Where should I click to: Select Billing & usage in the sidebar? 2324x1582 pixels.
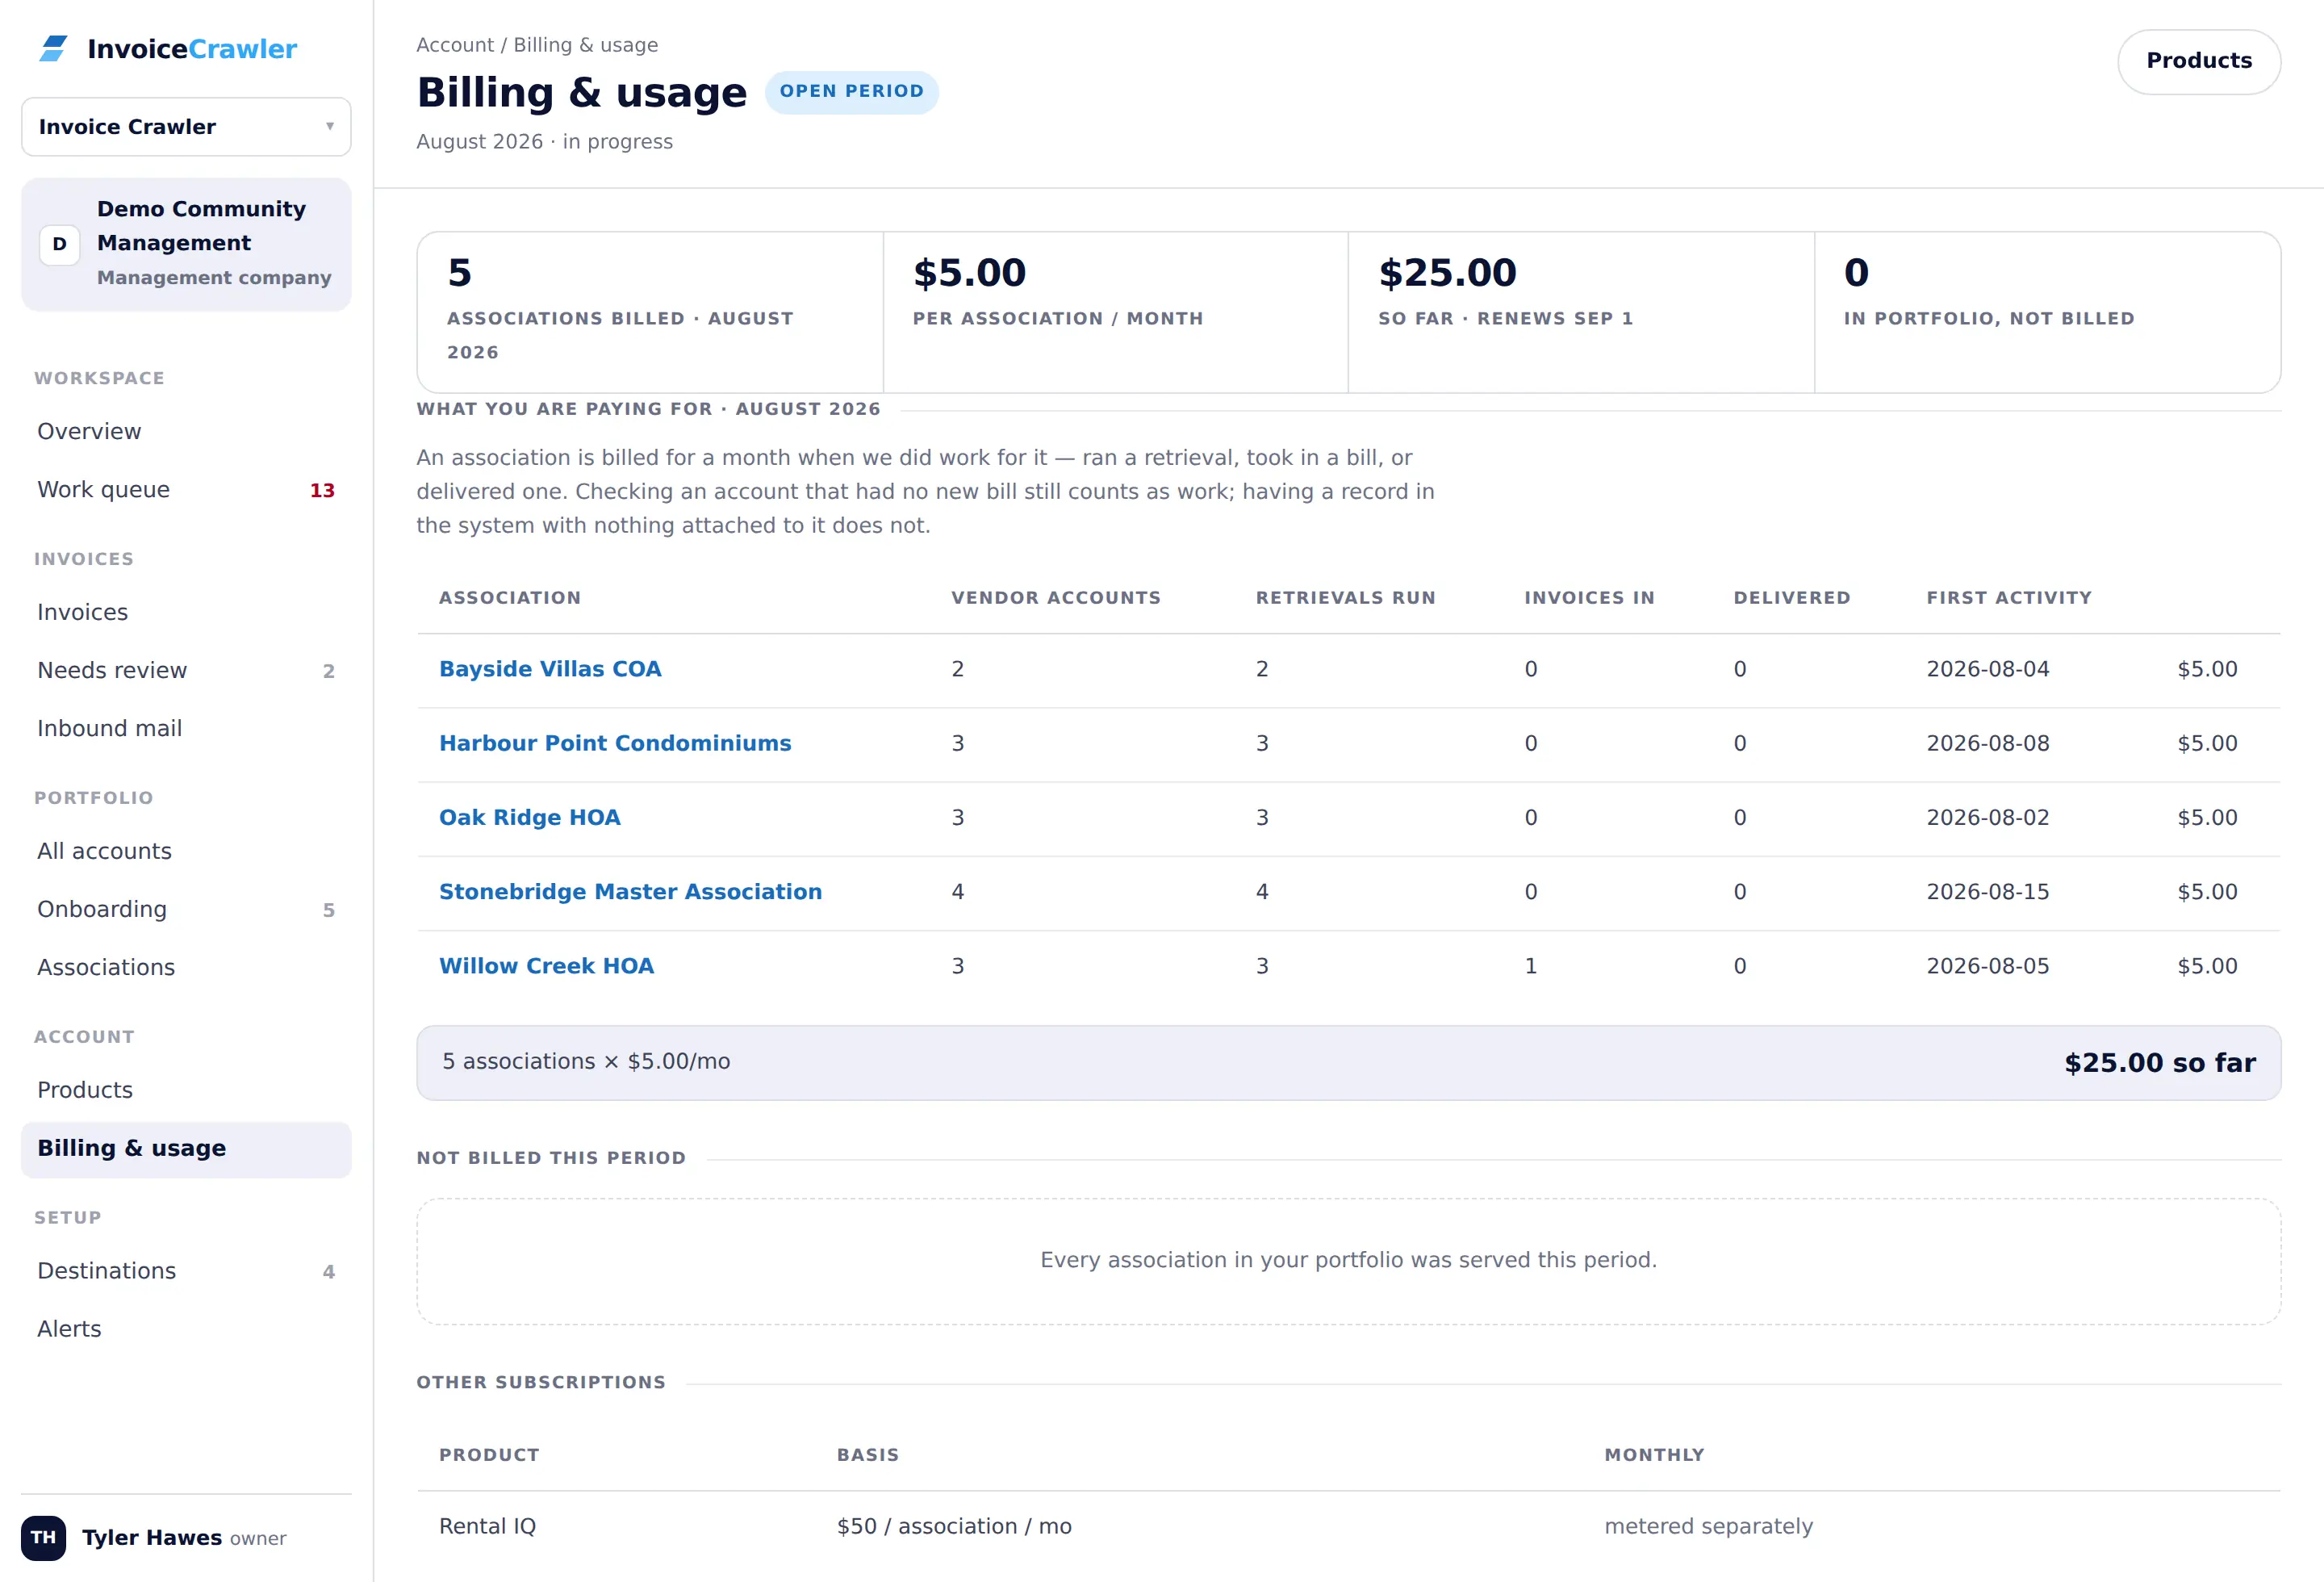tap(186, 1149)
